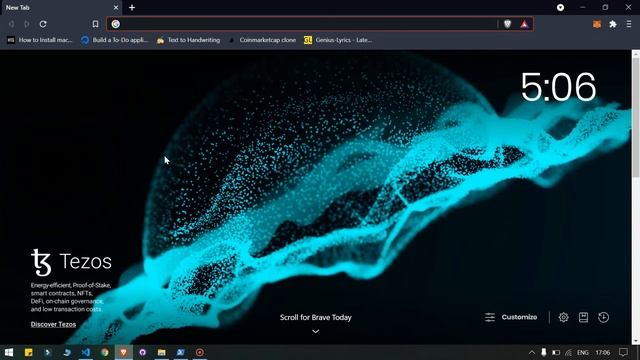640x360 pixels.
Task: Open the profile dropdown circle in title bar
Action: (560, 7)
